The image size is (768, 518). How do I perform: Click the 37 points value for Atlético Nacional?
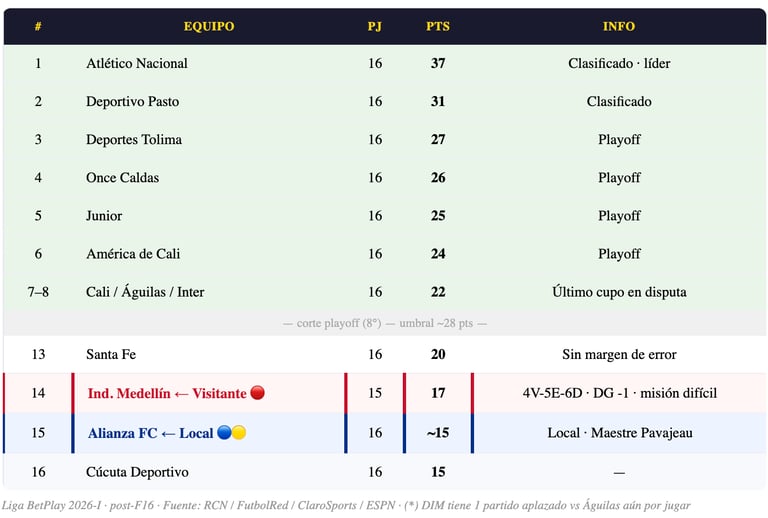[438, 63]
